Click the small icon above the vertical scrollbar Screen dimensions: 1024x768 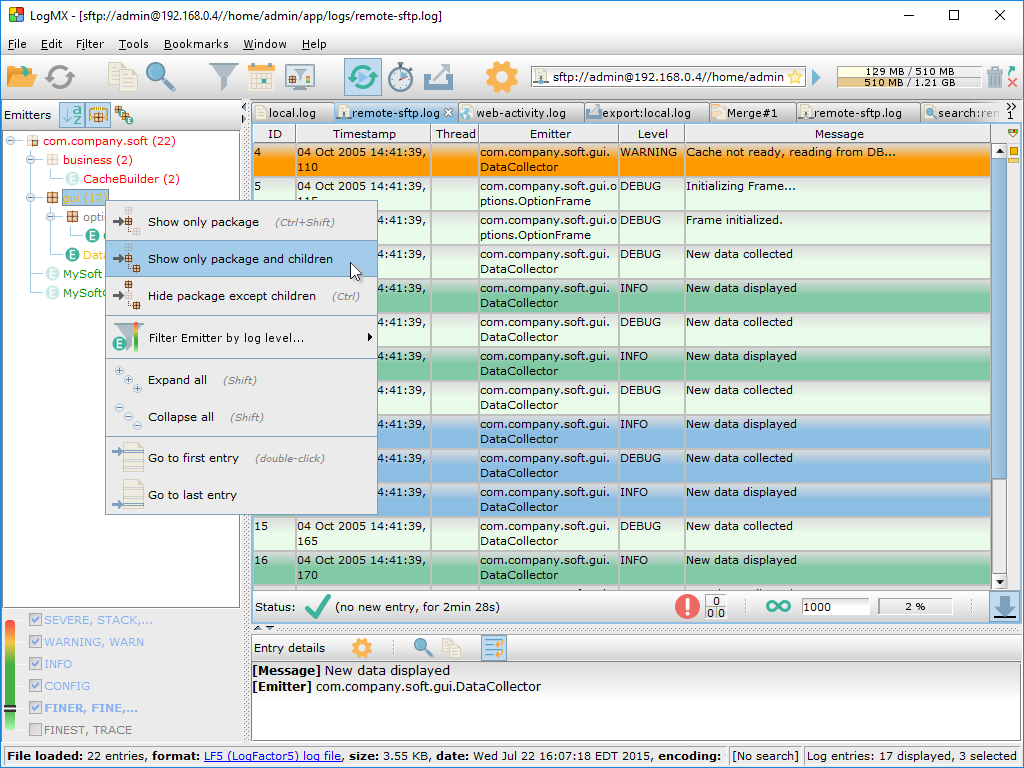click(1012, 133)
